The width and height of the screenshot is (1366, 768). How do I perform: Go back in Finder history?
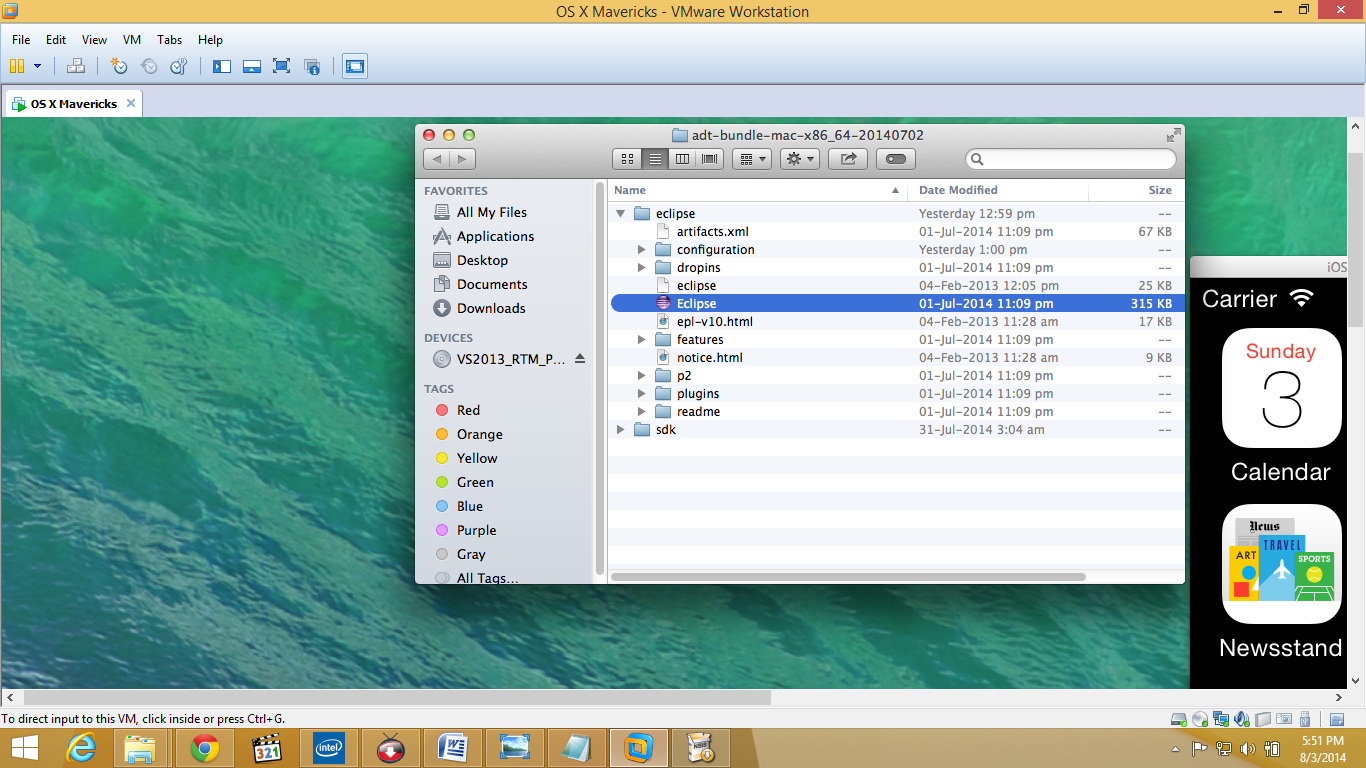pyautogui.click(x=436, y=159)
